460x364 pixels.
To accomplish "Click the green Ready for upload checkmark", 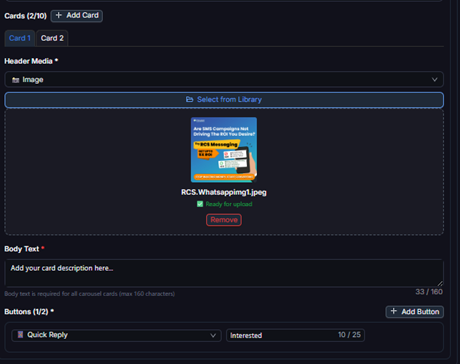I will pos(200,204).
